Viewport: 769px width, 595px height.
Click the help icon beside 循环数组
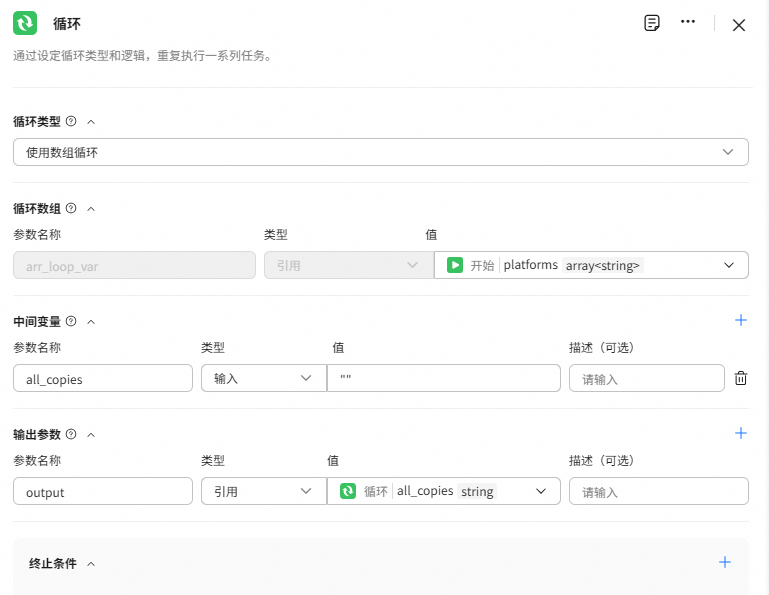click(x=71, y=208)
